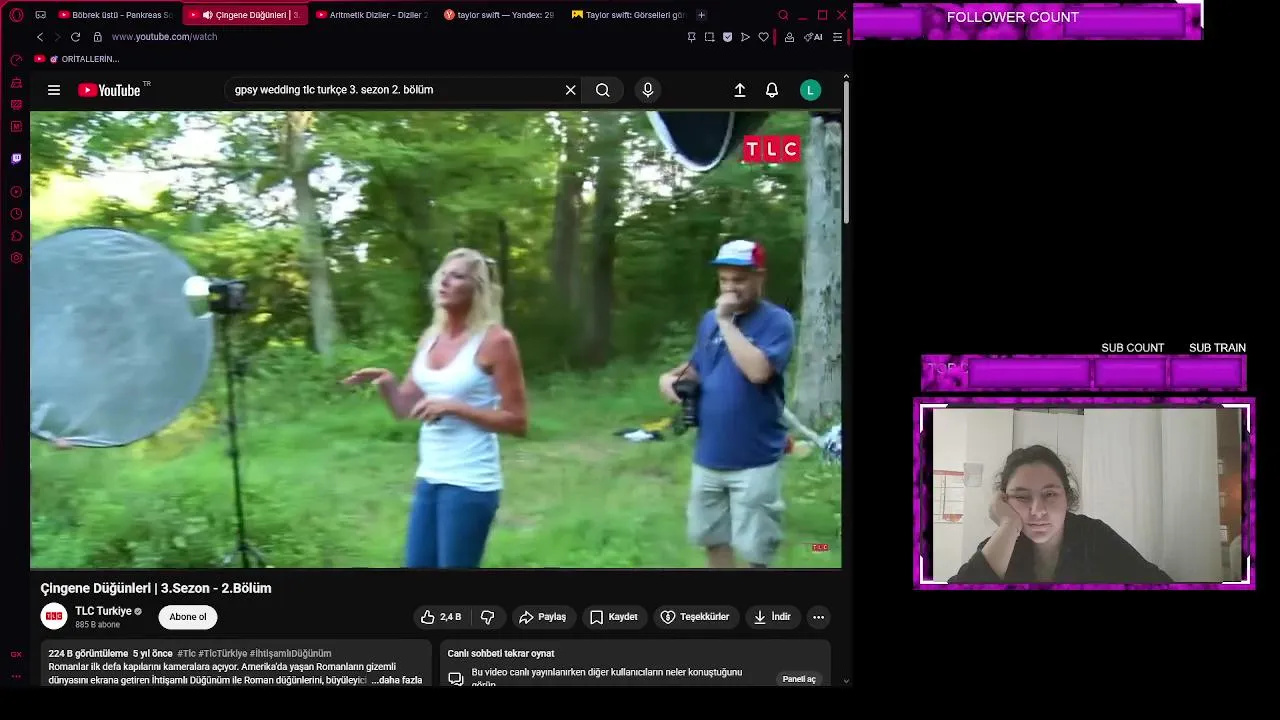
Task: Pin the page with the pinboard icon
Action: (x=691, y=37)
